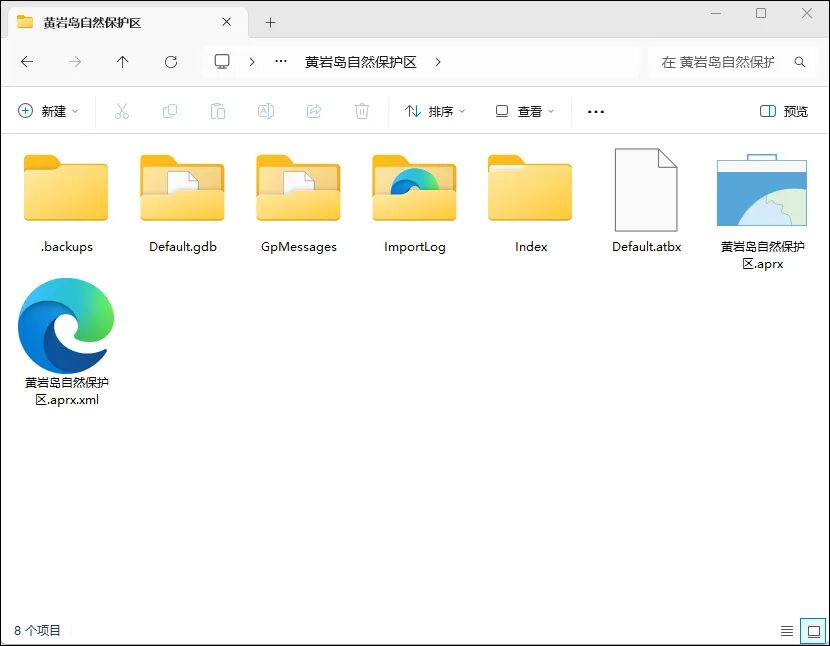830x646 pixels.
Task: Click the Back navigation arrow
Action: (x=27, y=61)
